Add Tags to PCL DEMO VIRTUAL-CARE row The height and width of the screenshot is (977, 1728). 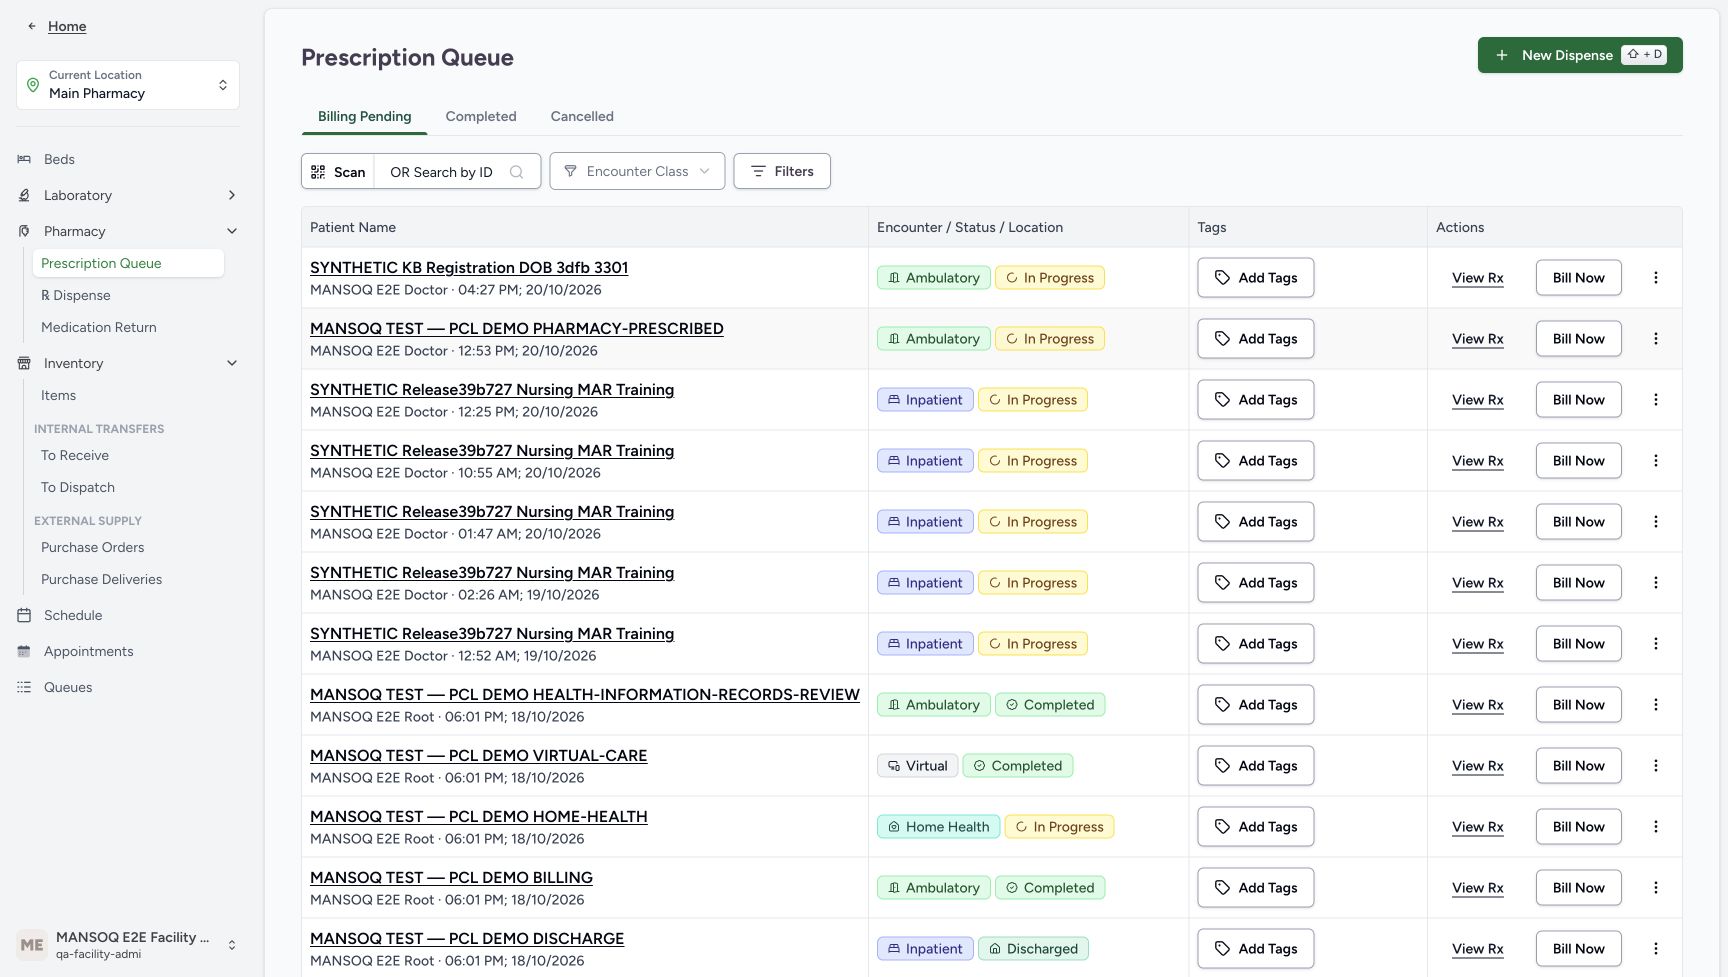click(1256, 766)
